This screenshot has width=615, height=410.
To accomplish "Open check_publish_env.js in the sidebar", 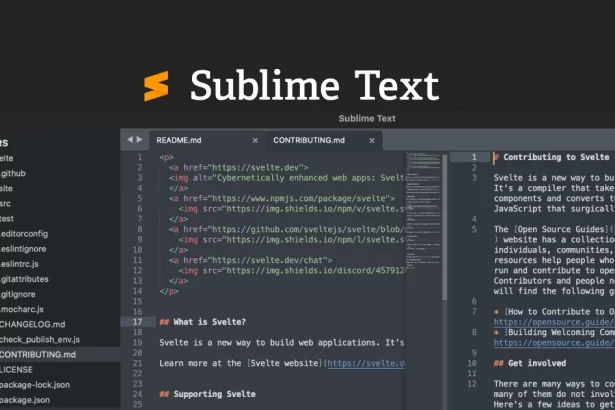I will (40, 340).
